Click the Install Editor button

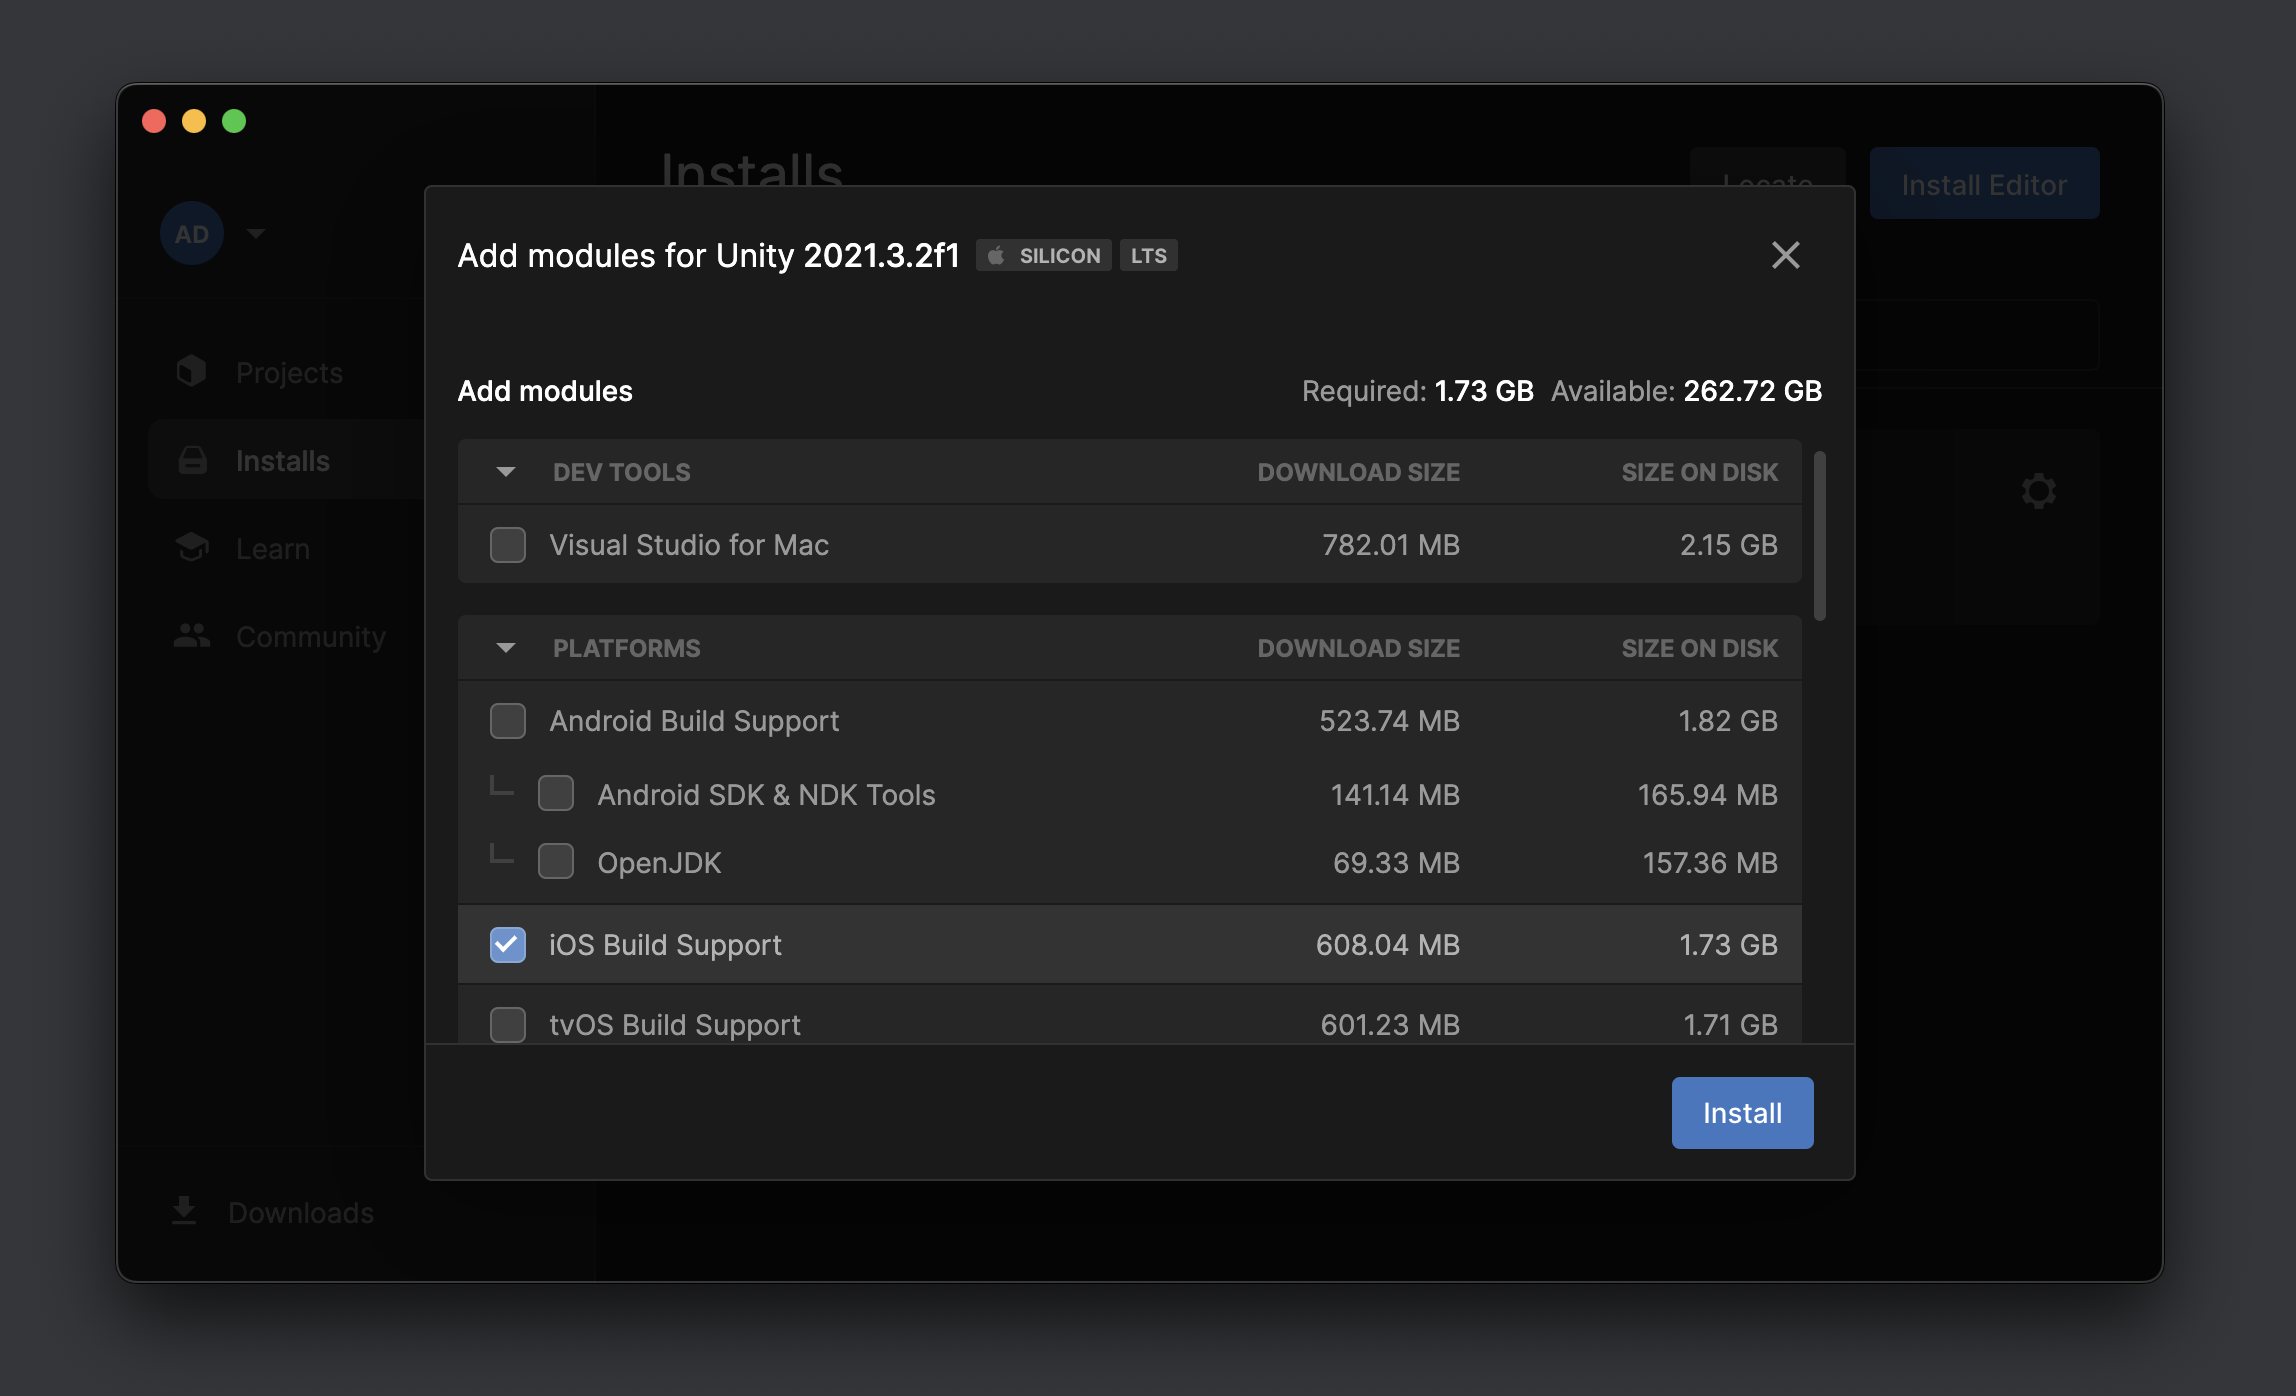click(1984, 182)
